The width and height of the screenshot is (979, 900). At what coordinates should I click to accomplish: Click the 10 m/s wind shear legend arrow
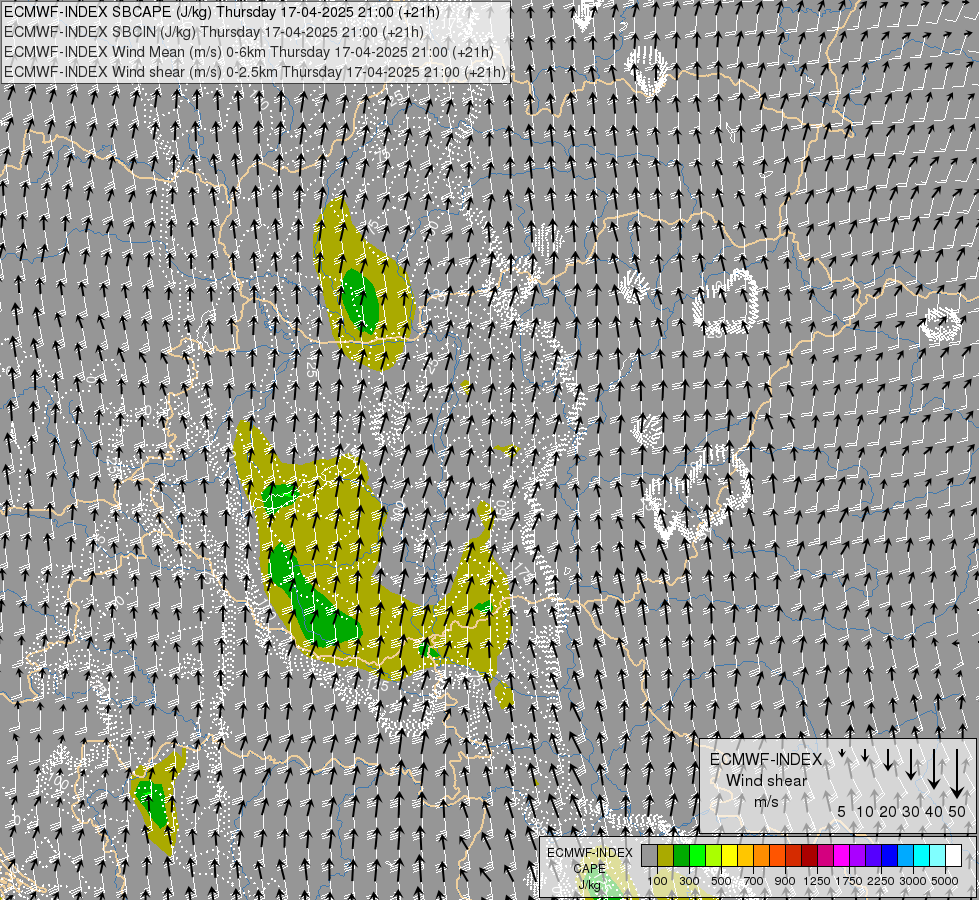click(x=865, y=756)
